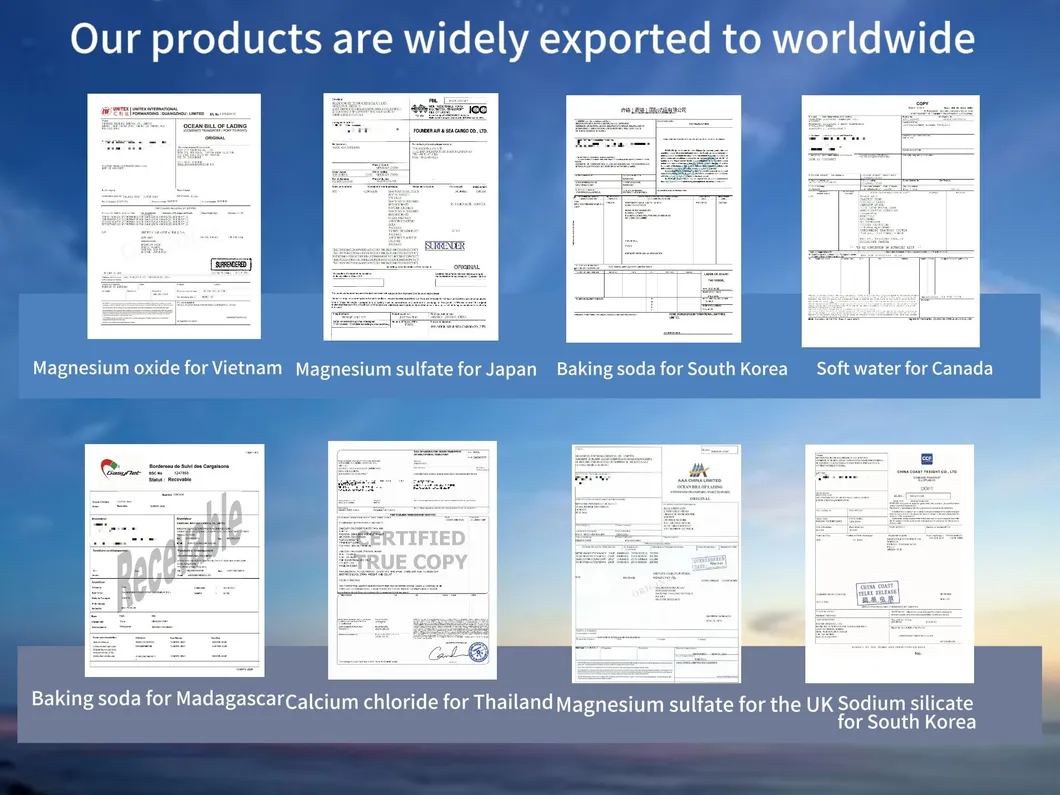Open the Magnesium sulfate for the UK document
1060x795 pixels.
656,564
